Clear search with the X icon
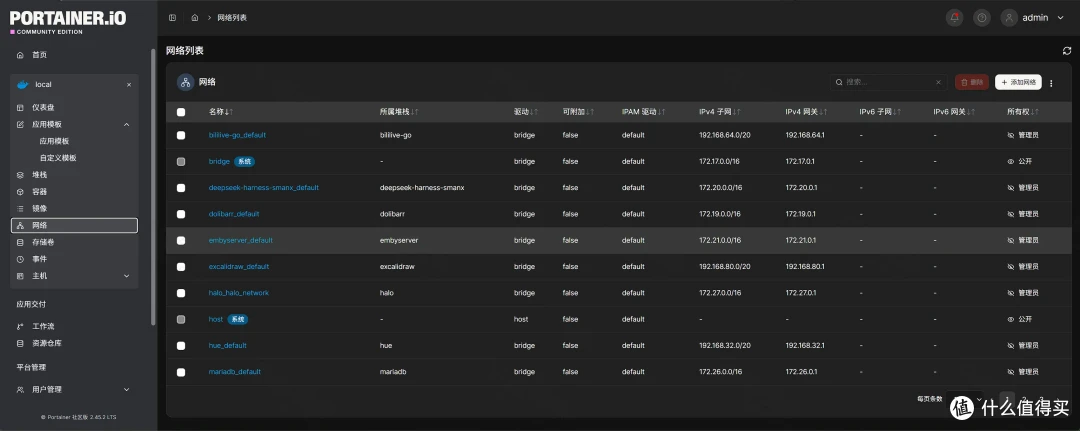The image size is (1080, 431). (937, 82)
